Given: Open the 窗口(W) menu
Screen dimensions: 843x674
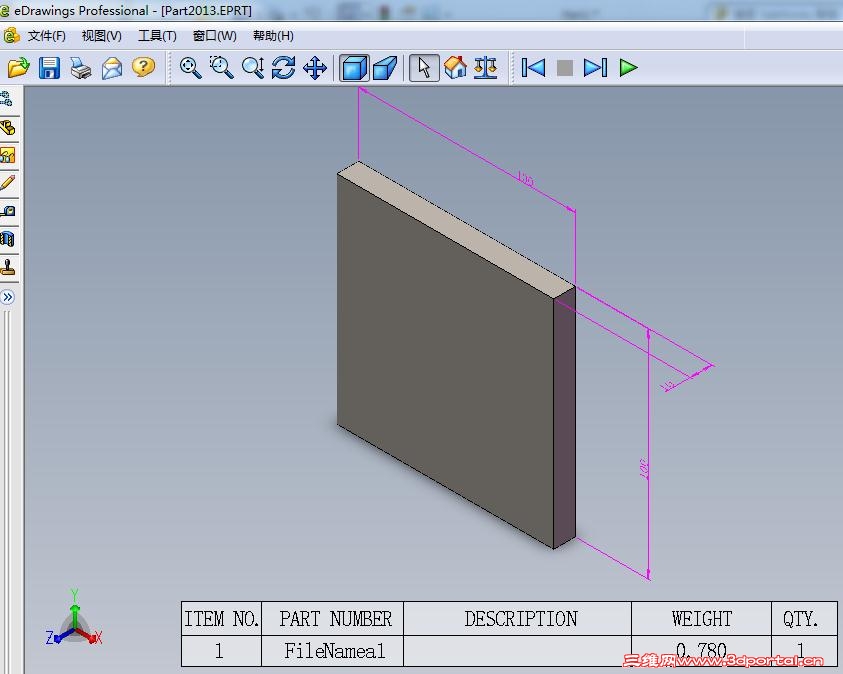Looking at the screenshot, I should point(215,36).
